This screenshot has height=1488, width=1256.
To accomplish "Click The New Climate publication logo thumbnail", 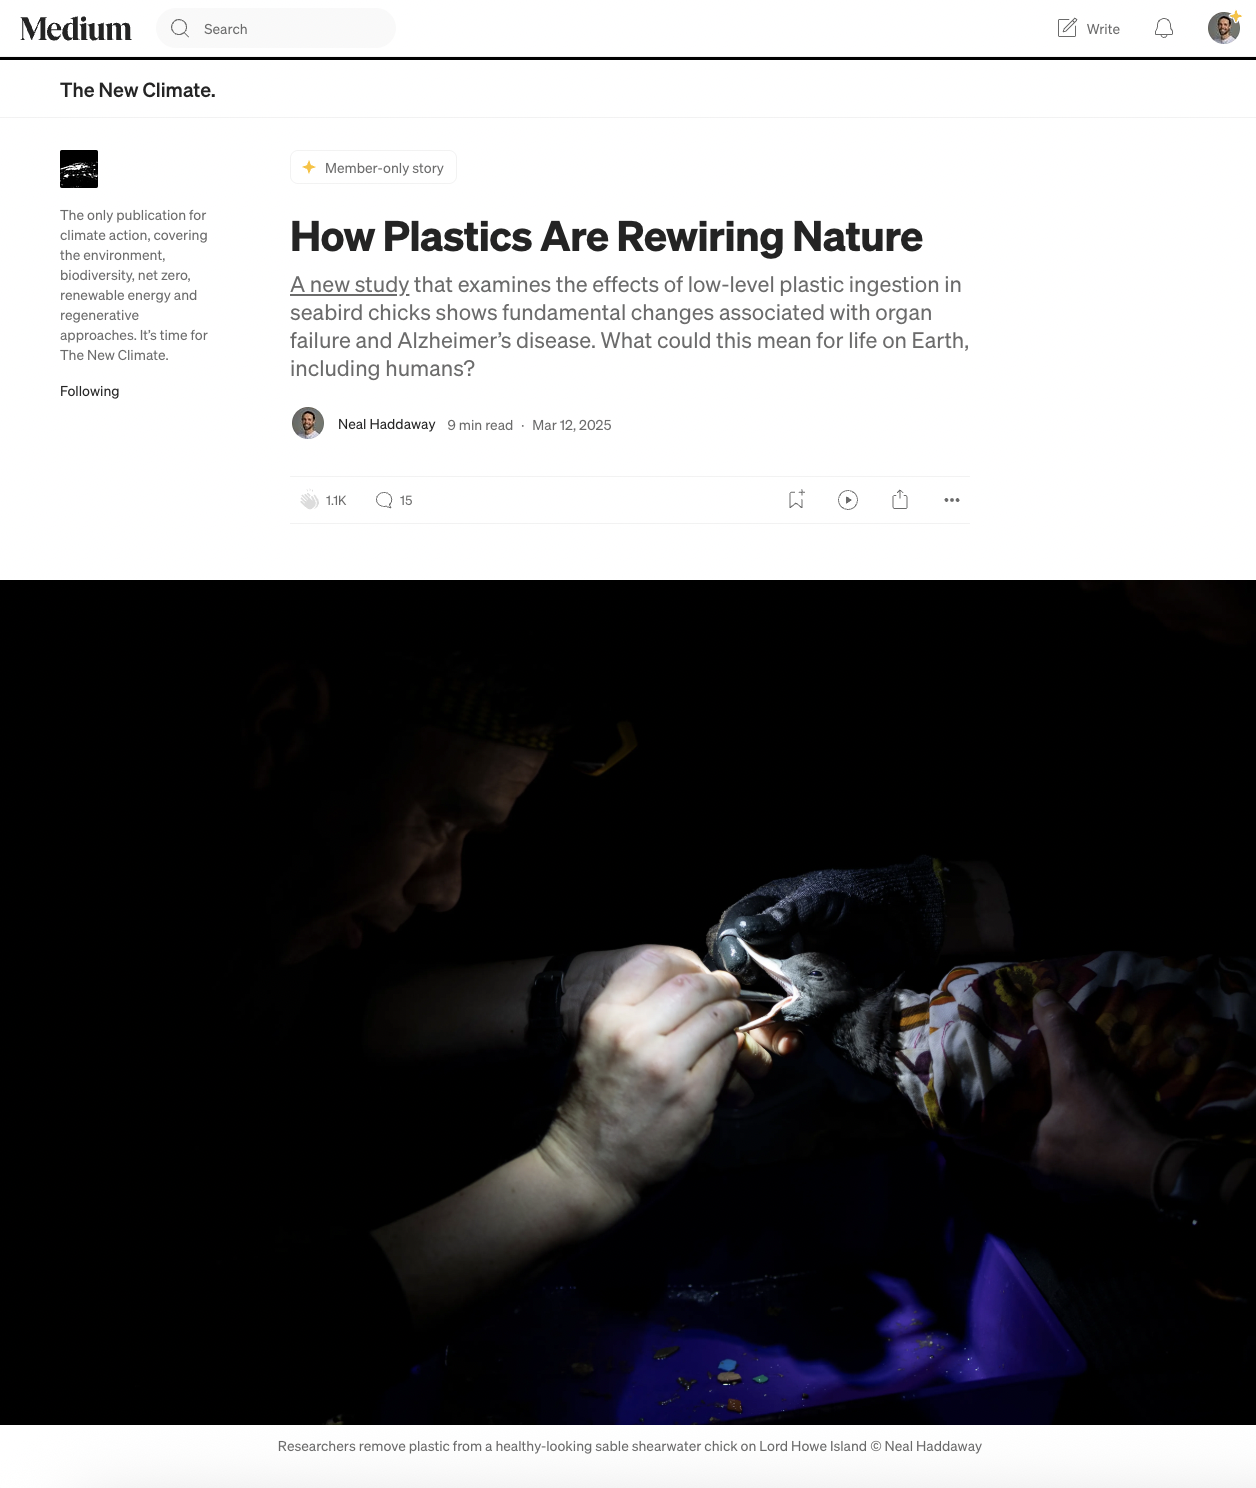I will coord(79,169).
